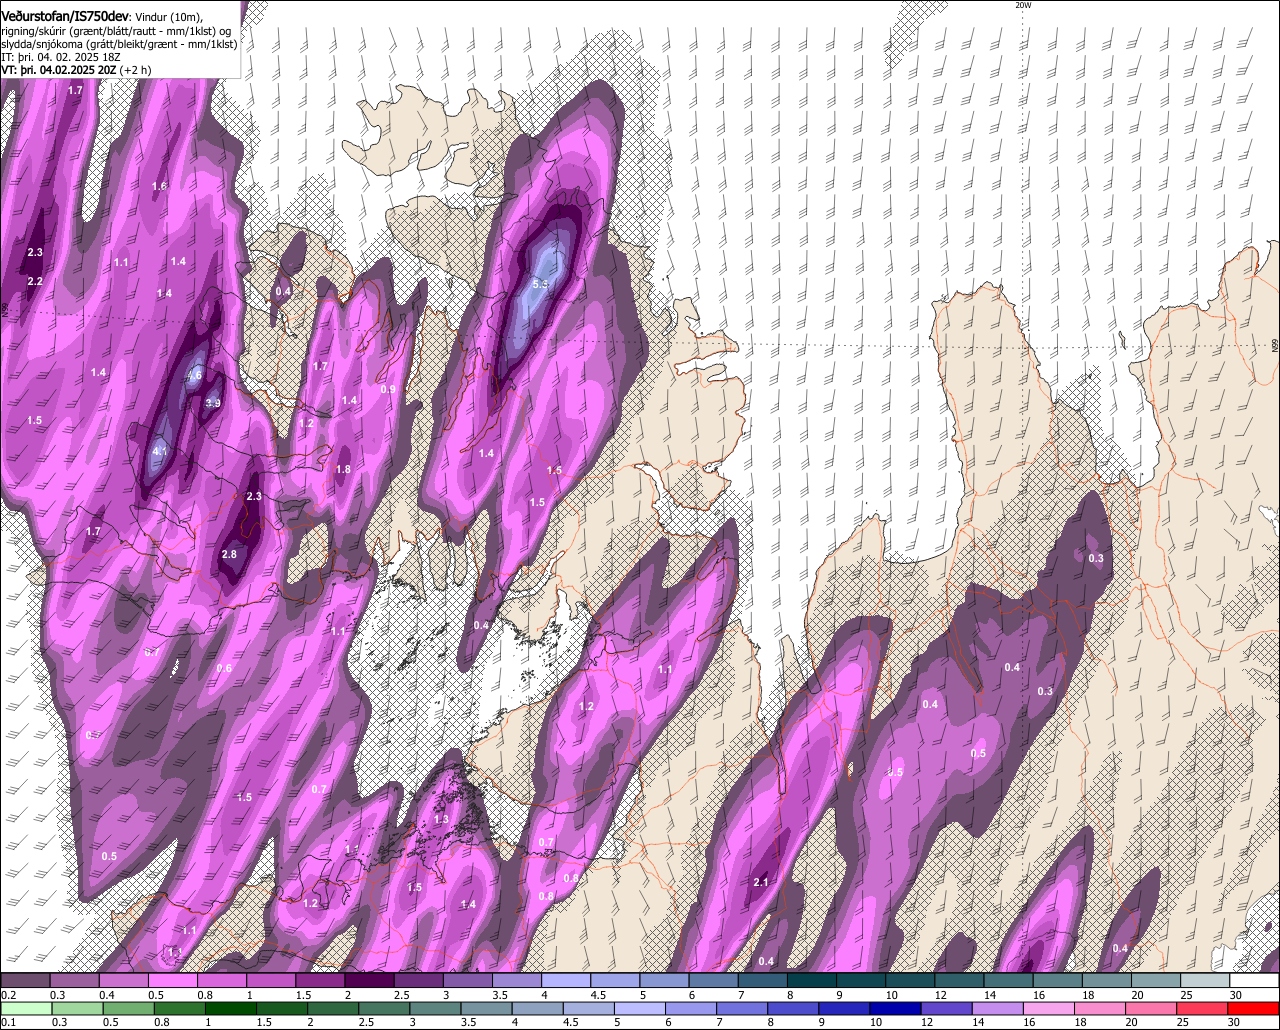Pick the red 25 swatch in rain legend
Viewport: 1280px width, 1030px height.
(x=1203, y=1008)
